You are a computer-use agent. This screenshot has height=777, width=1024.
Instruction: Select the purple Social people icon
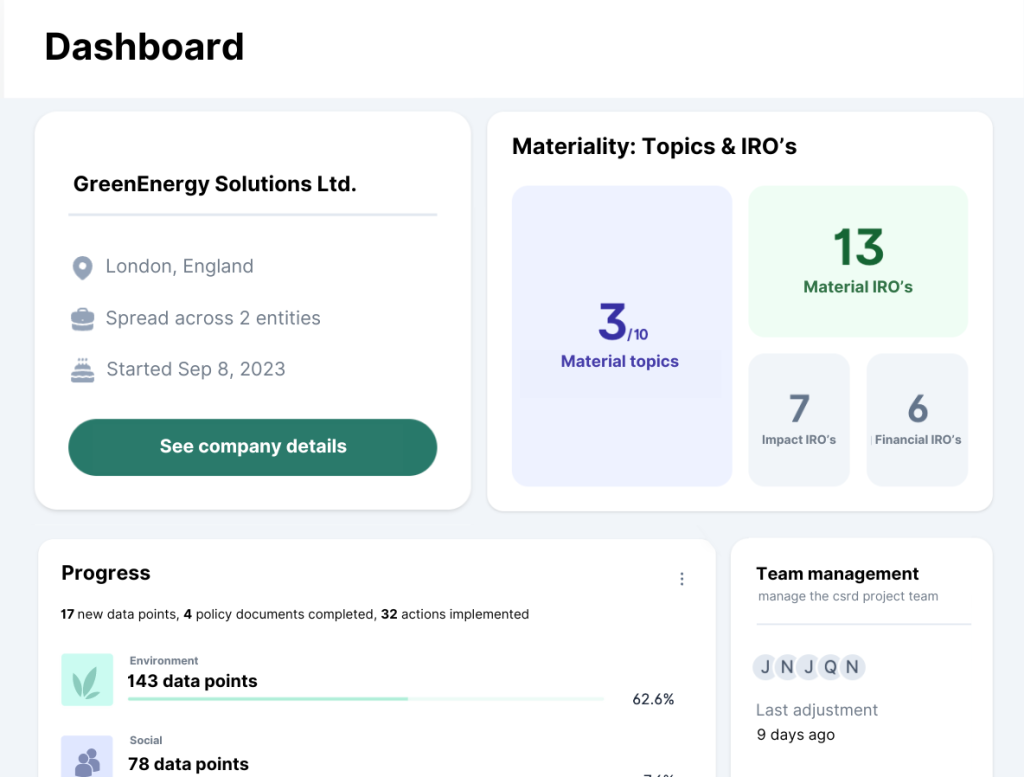[87, 758]
